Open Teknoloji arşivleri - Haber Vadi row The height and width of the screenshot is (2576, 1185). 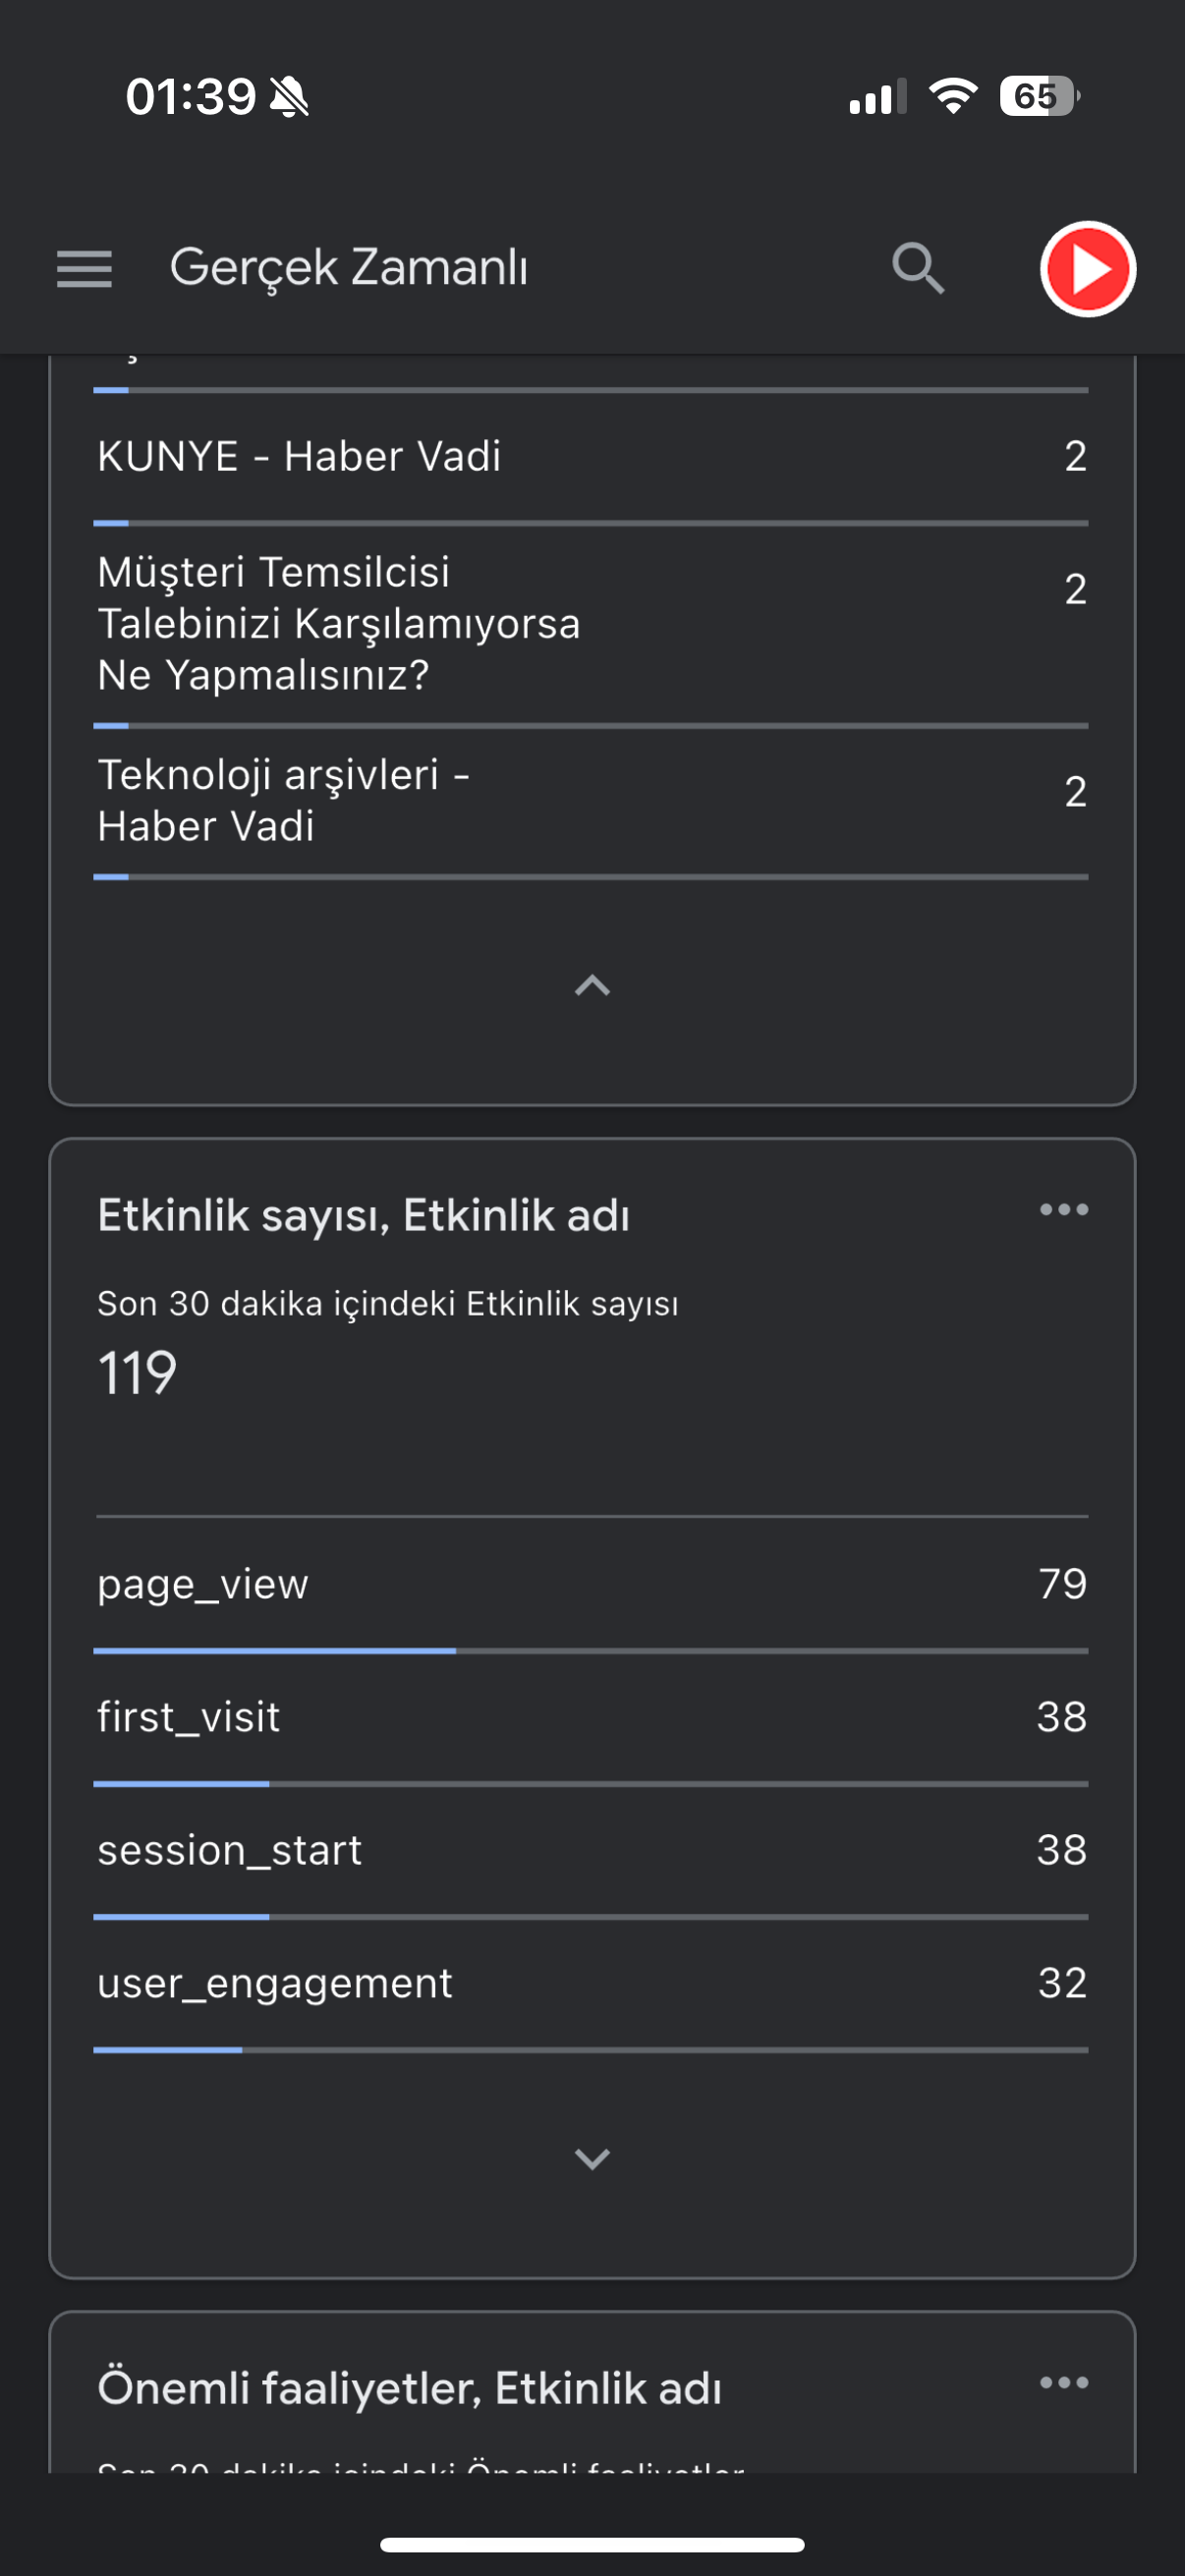click(x=592, y=802)
